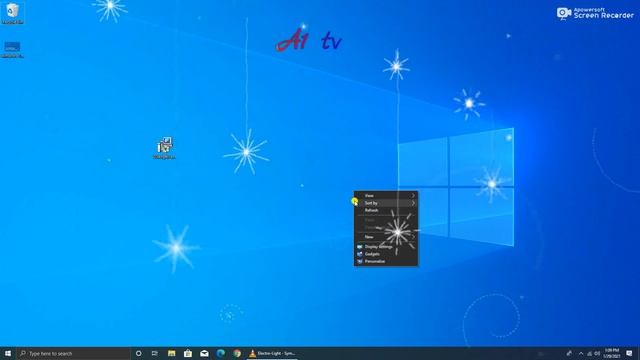
Task: Open the Mail app on the taskbar
Action: (204, 353)
